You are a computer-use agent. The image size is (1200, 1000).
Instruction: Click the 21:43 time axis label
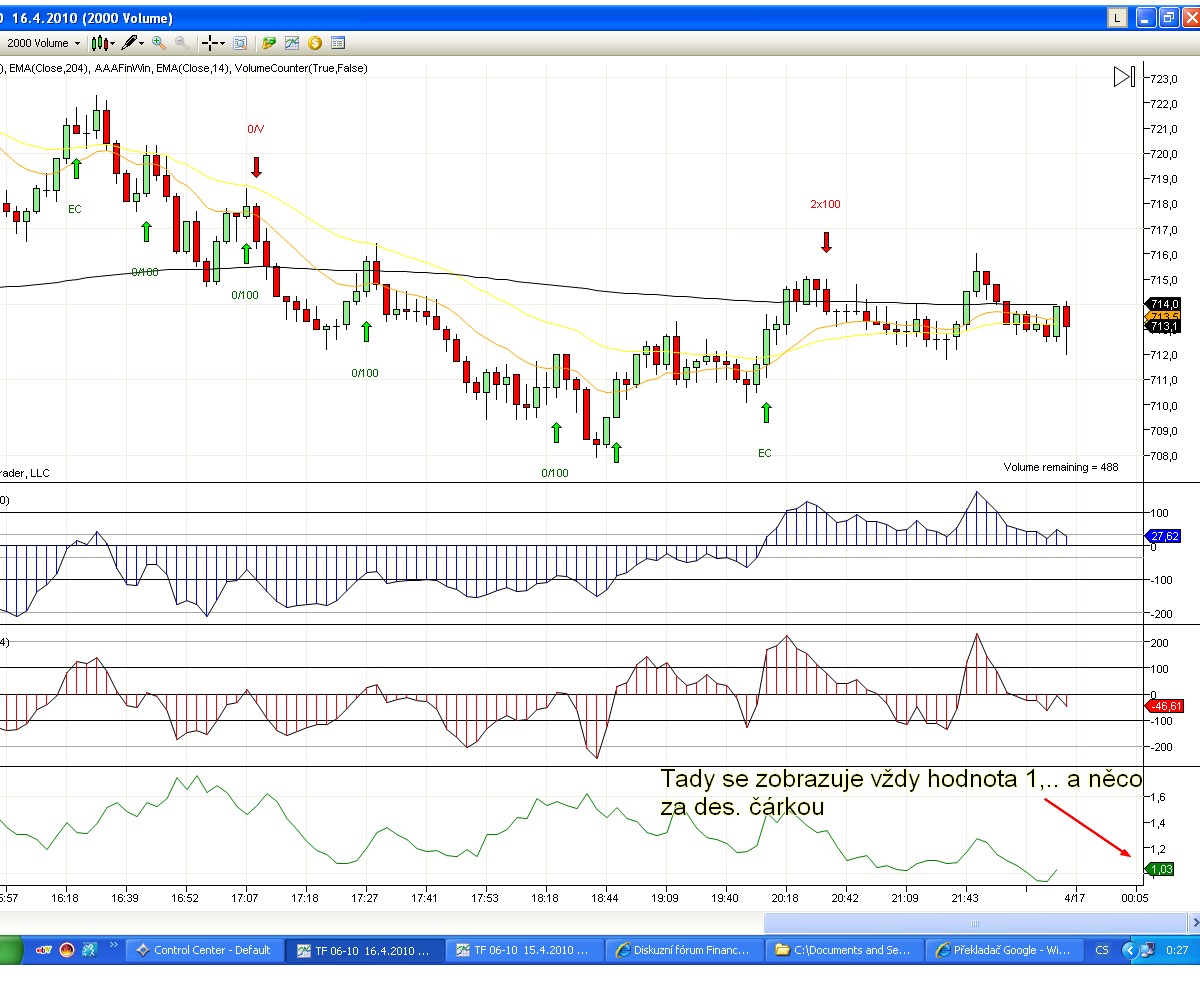[x=965, y=898]
